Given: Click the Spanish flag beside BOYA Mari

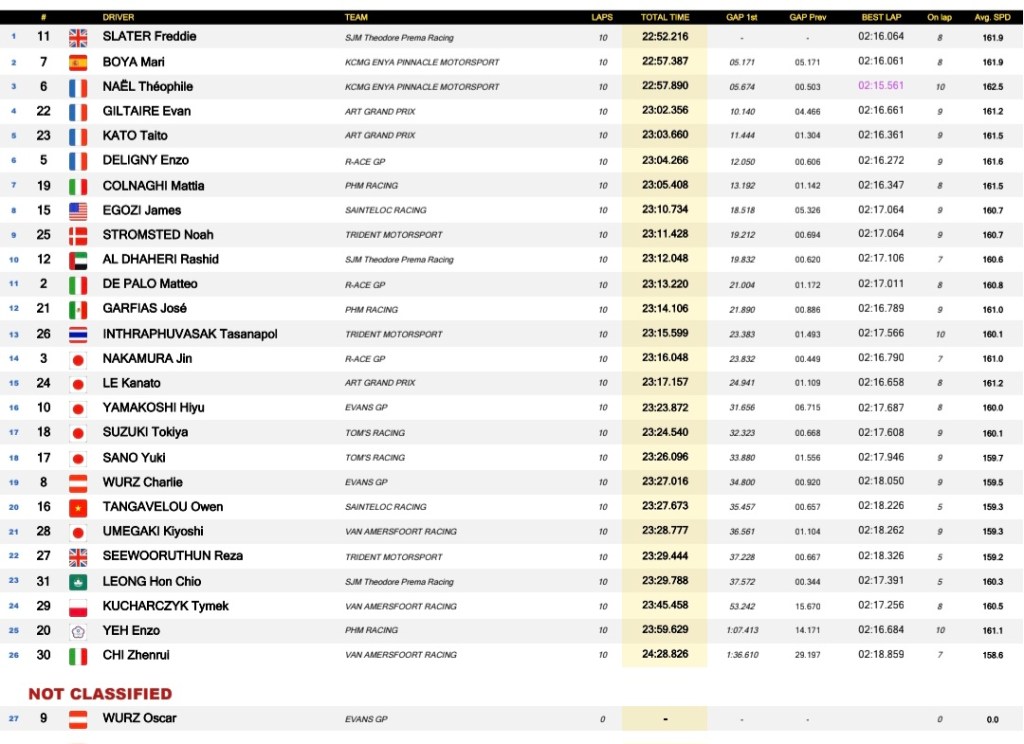Looking at the screenshot, I should [x=78, y=63].
